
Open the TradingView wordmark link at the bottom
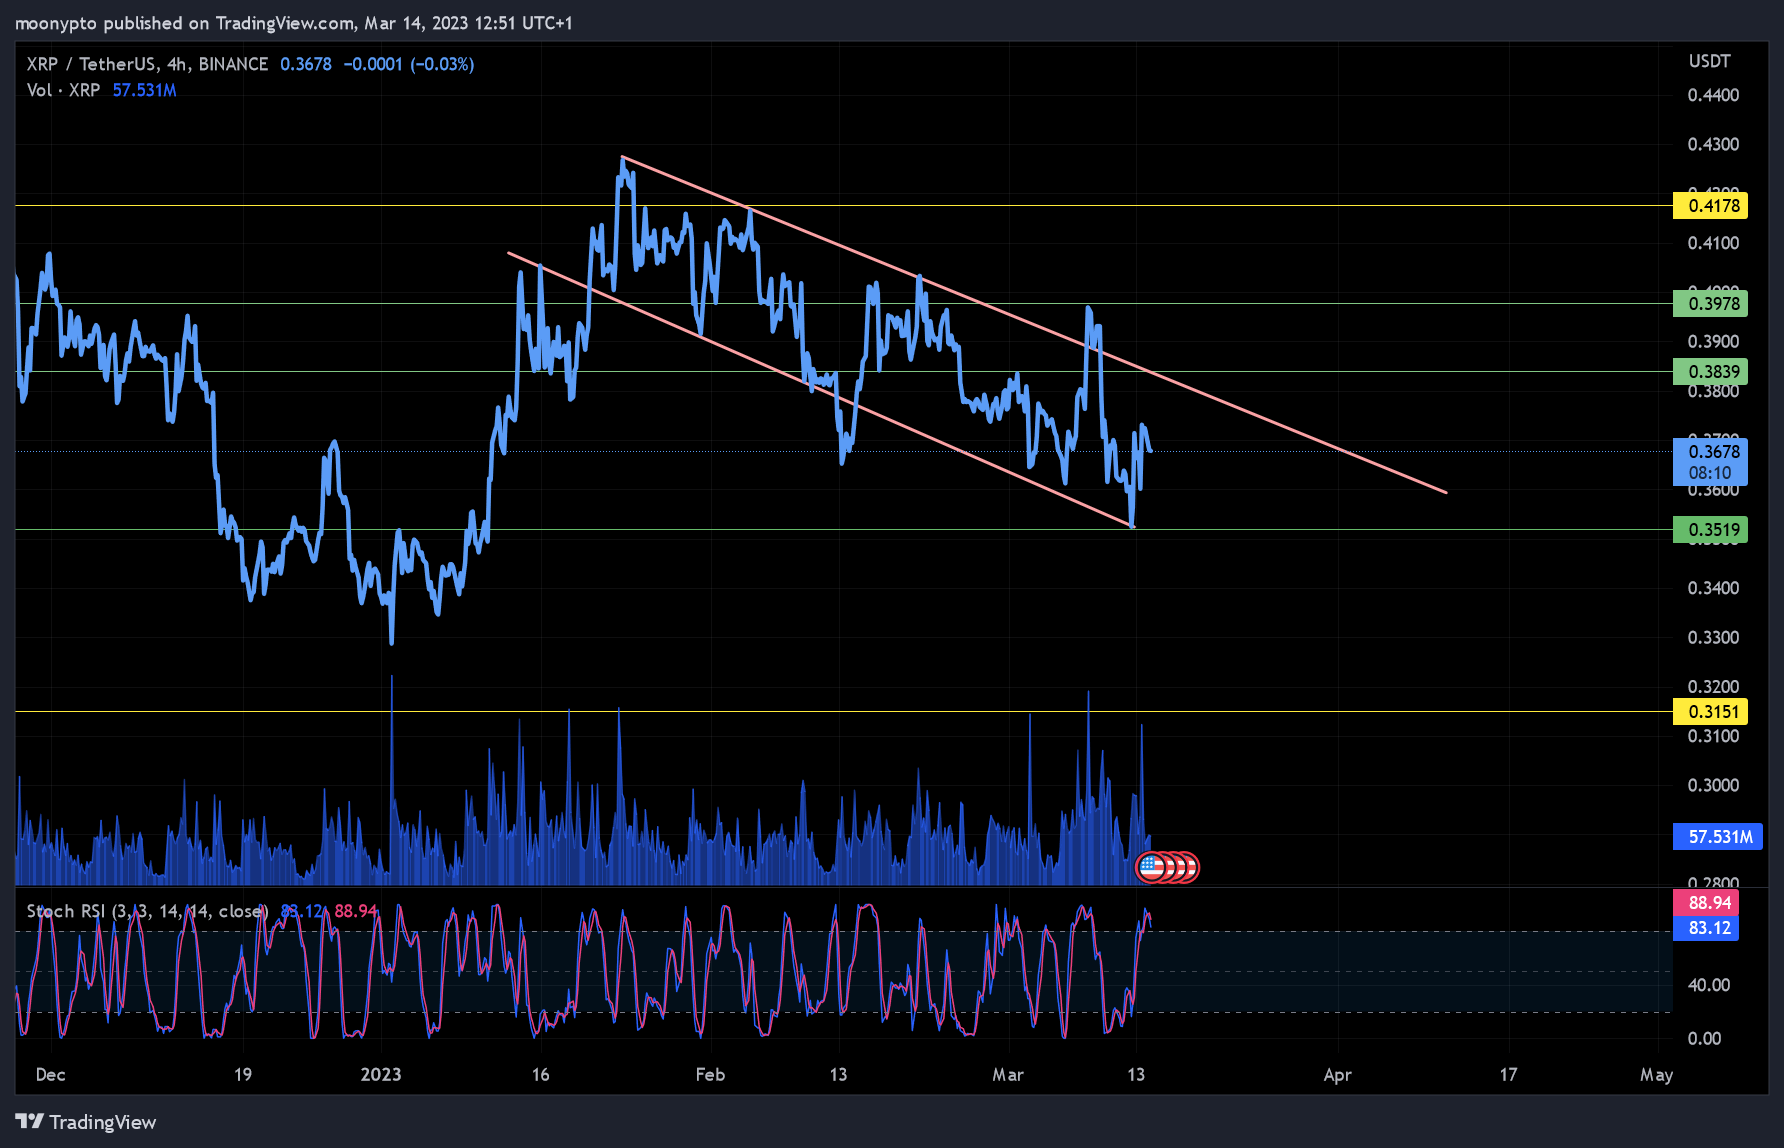tap(103, 1122)
